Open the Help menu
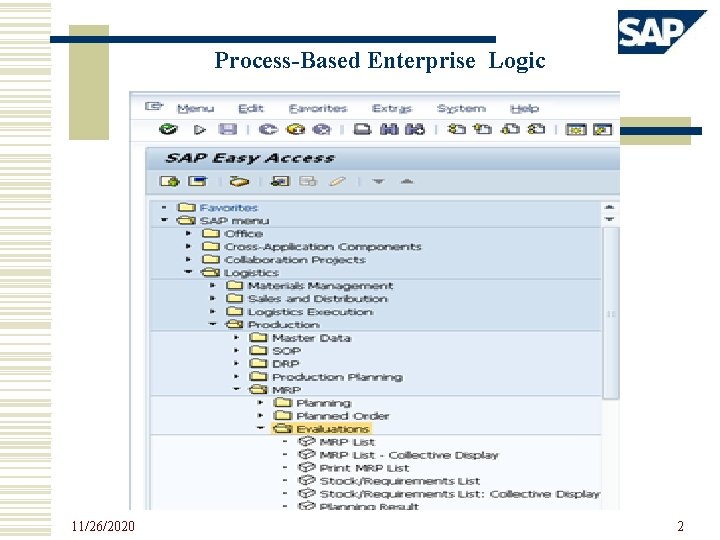This screenshot has width=720, height=540. pyautogui.click(x=524, y=109)
